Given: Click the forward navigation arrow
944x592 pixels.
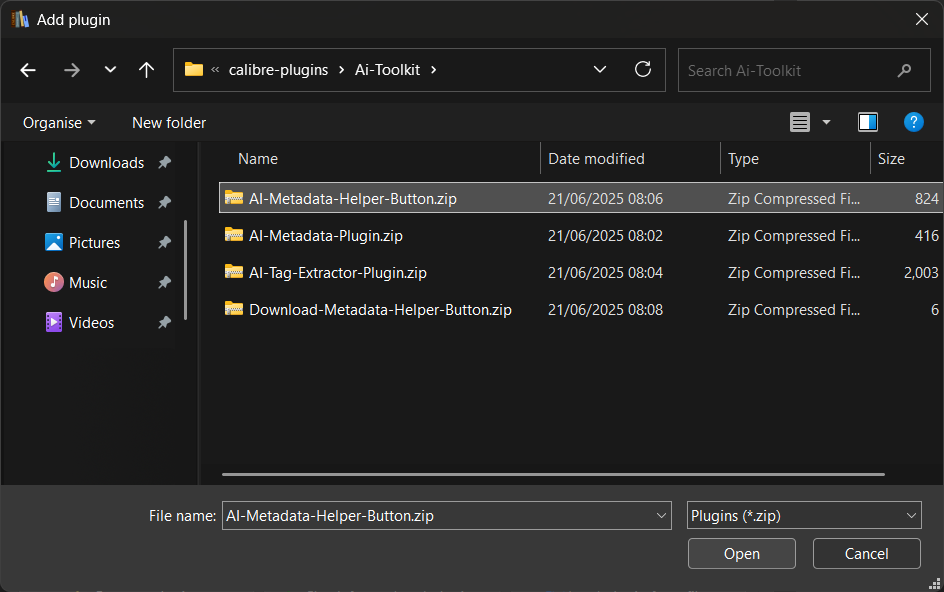Looking at the screenshot, I should [72, 70].
